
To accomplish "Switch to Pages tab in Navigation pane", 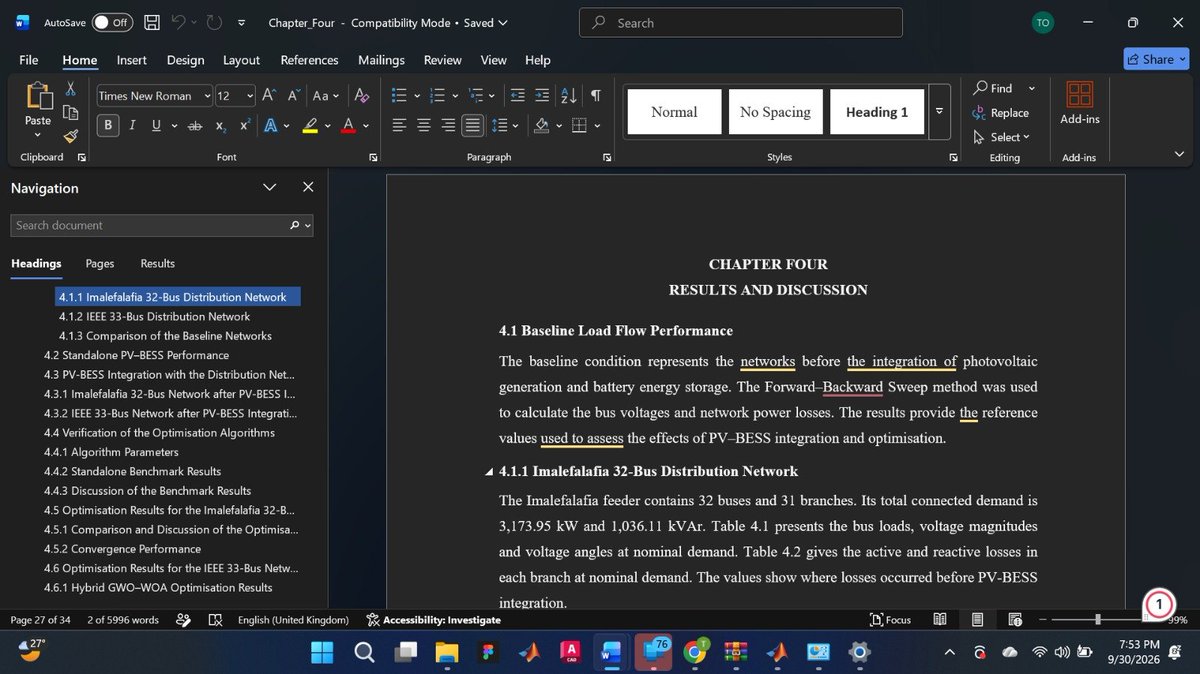I will click(100, 263).
